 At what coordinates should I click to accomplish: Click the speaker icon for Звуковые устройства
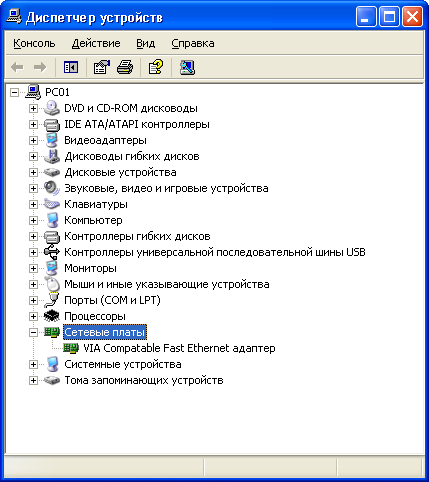(x=52, y=188)
